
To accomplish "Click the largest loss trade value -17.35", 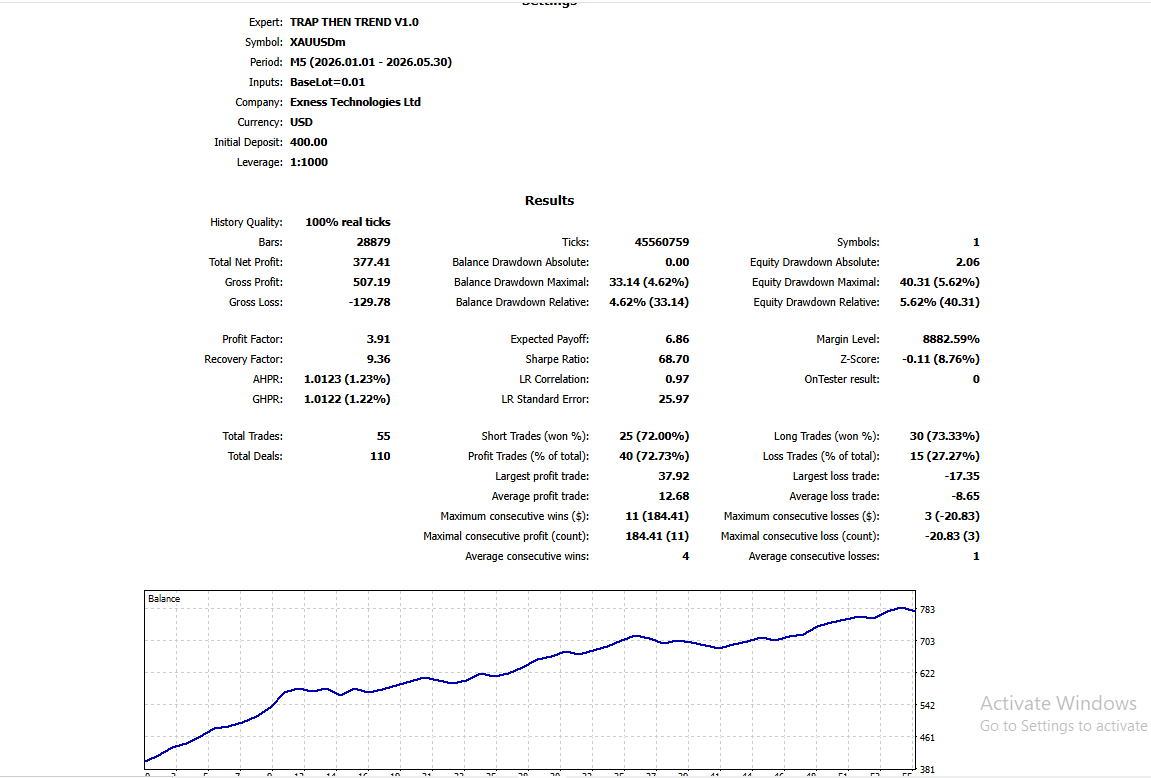I will point(962,476).
